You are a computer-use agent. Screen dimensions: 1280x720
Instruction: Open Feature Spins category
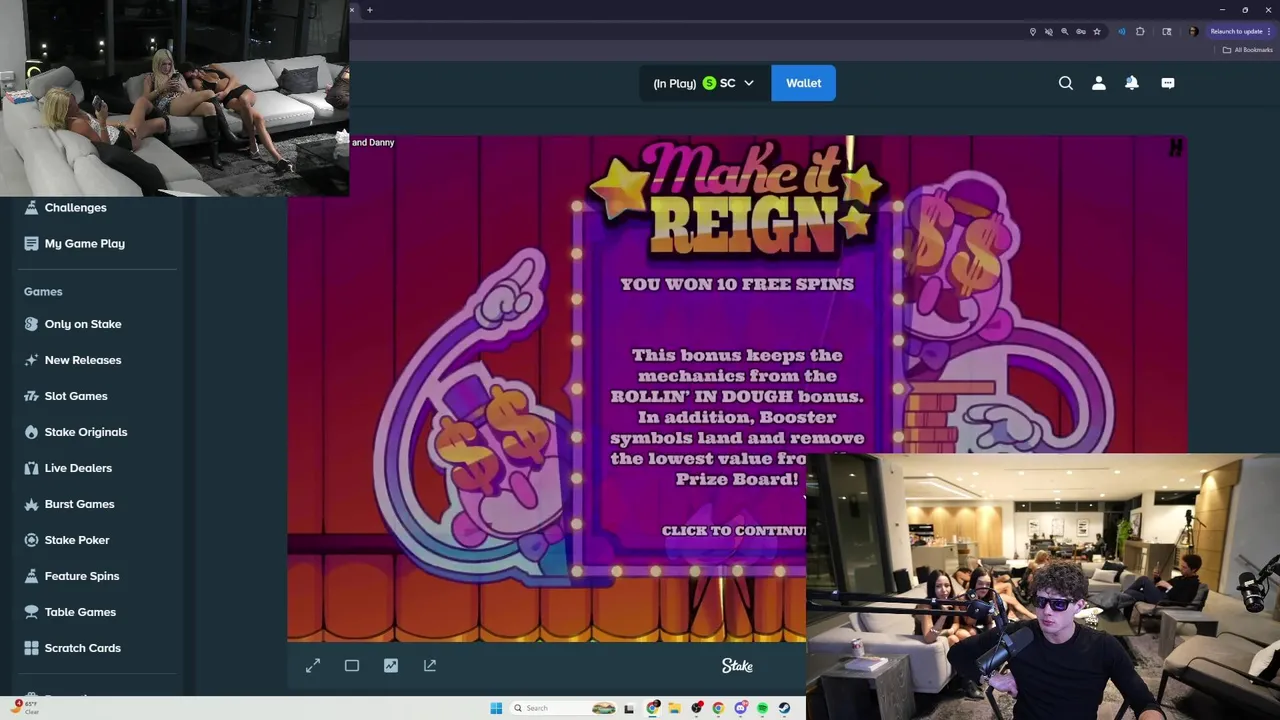pos(82,576)
